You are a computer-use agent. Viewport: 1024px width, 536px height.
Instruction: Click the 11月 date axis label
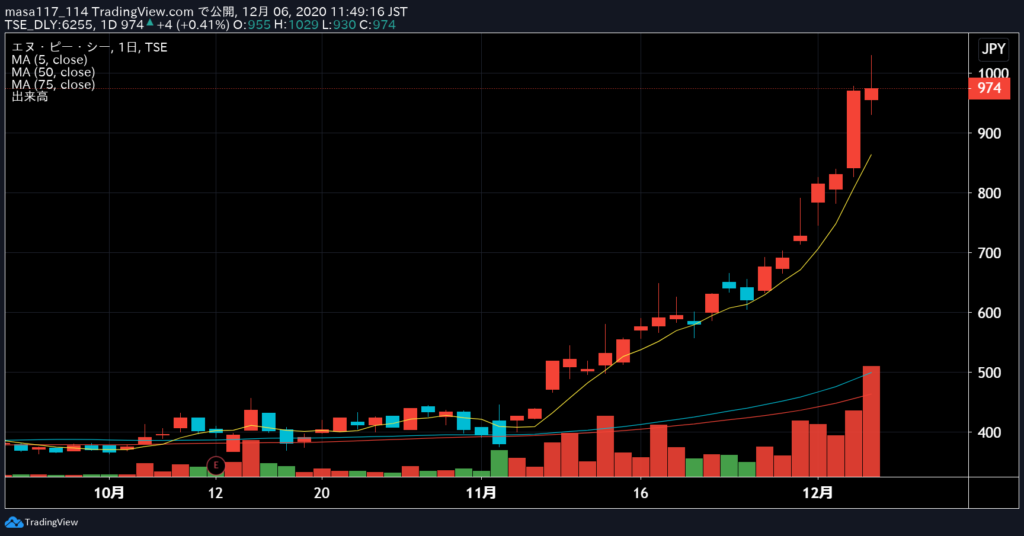(x=481, y=493)
